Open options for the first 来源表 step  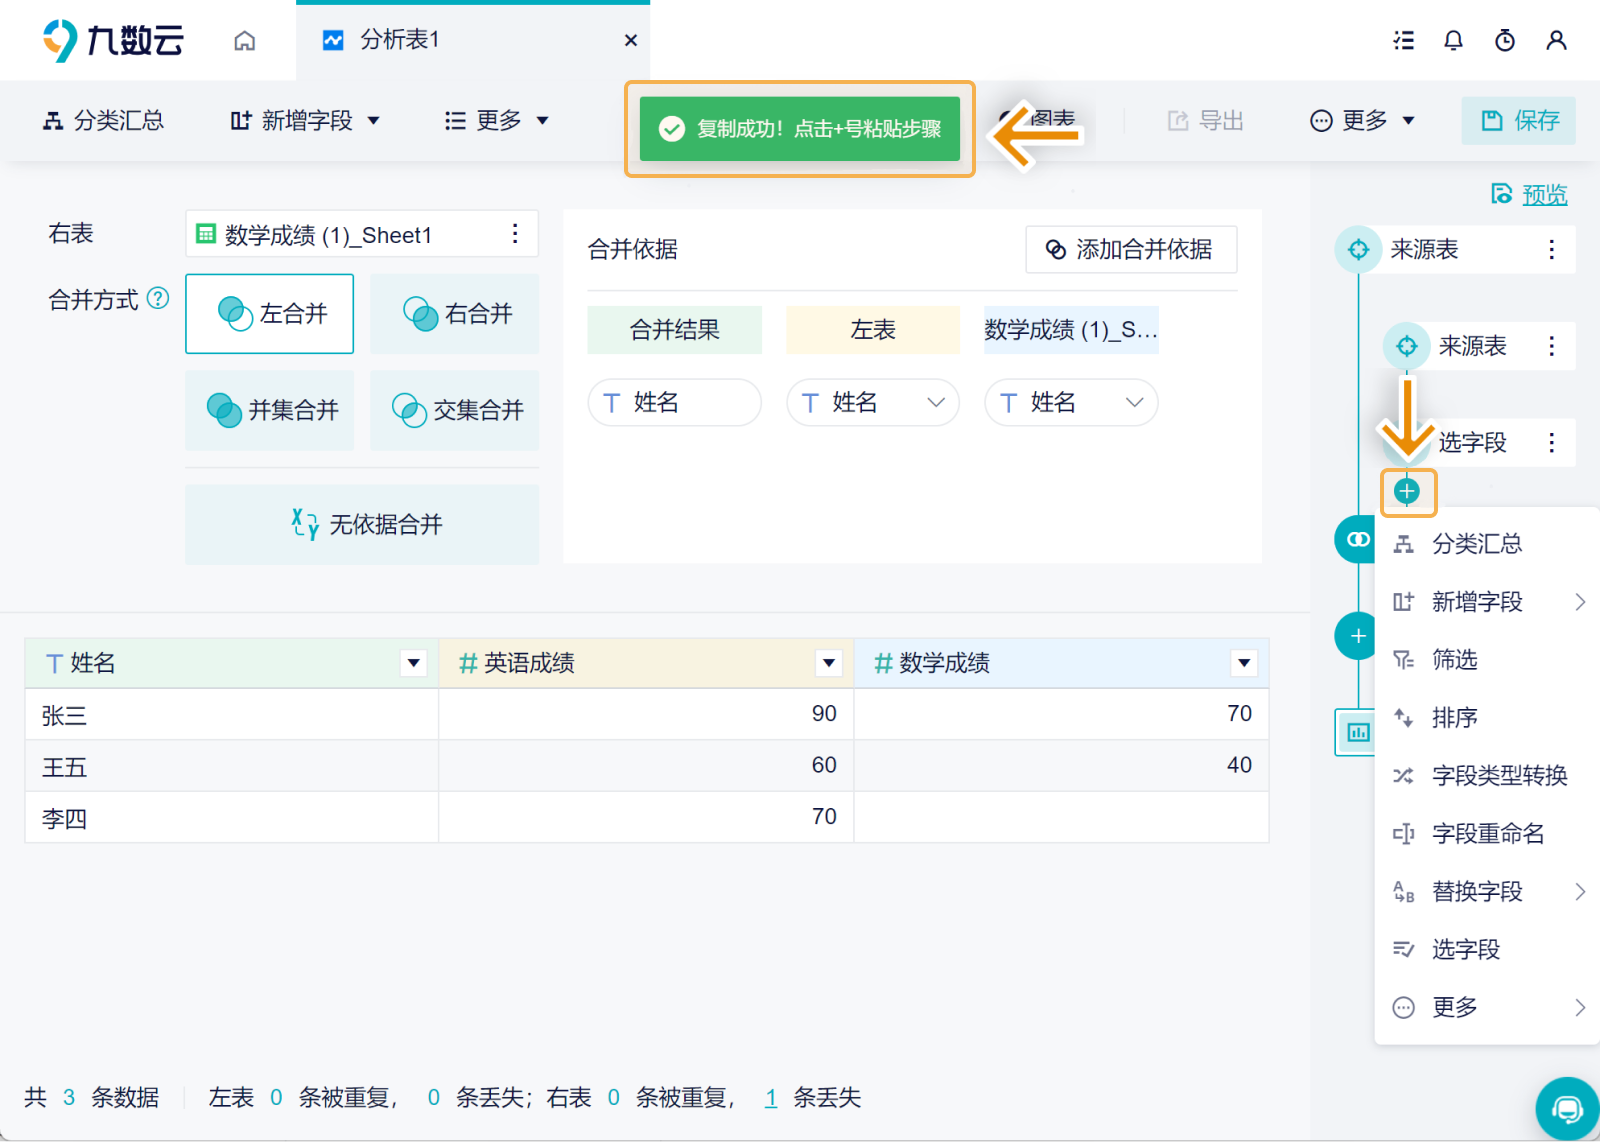click(1551, 249)
